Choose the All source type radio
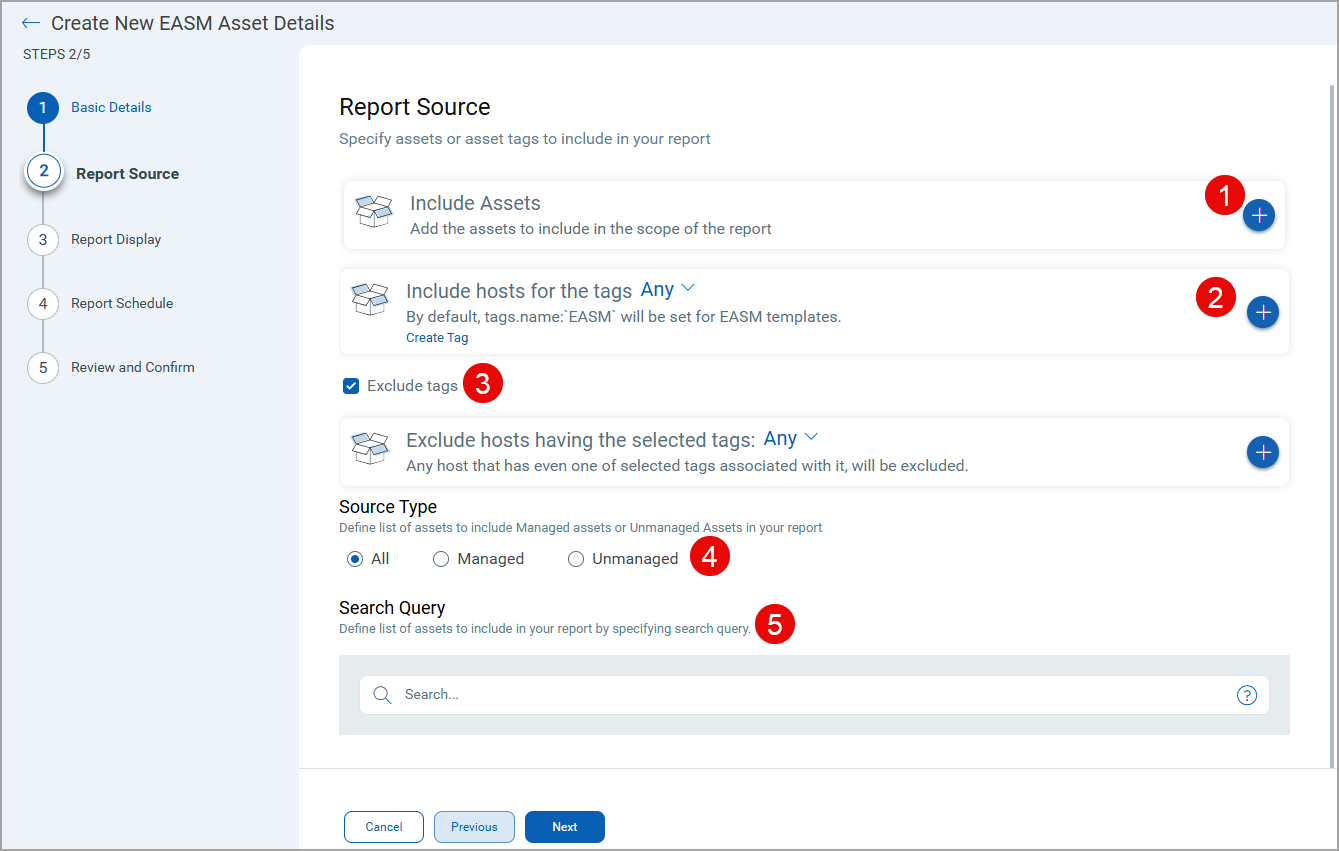The height and width of the screenshot is (851, 1339). click(355, 559)
